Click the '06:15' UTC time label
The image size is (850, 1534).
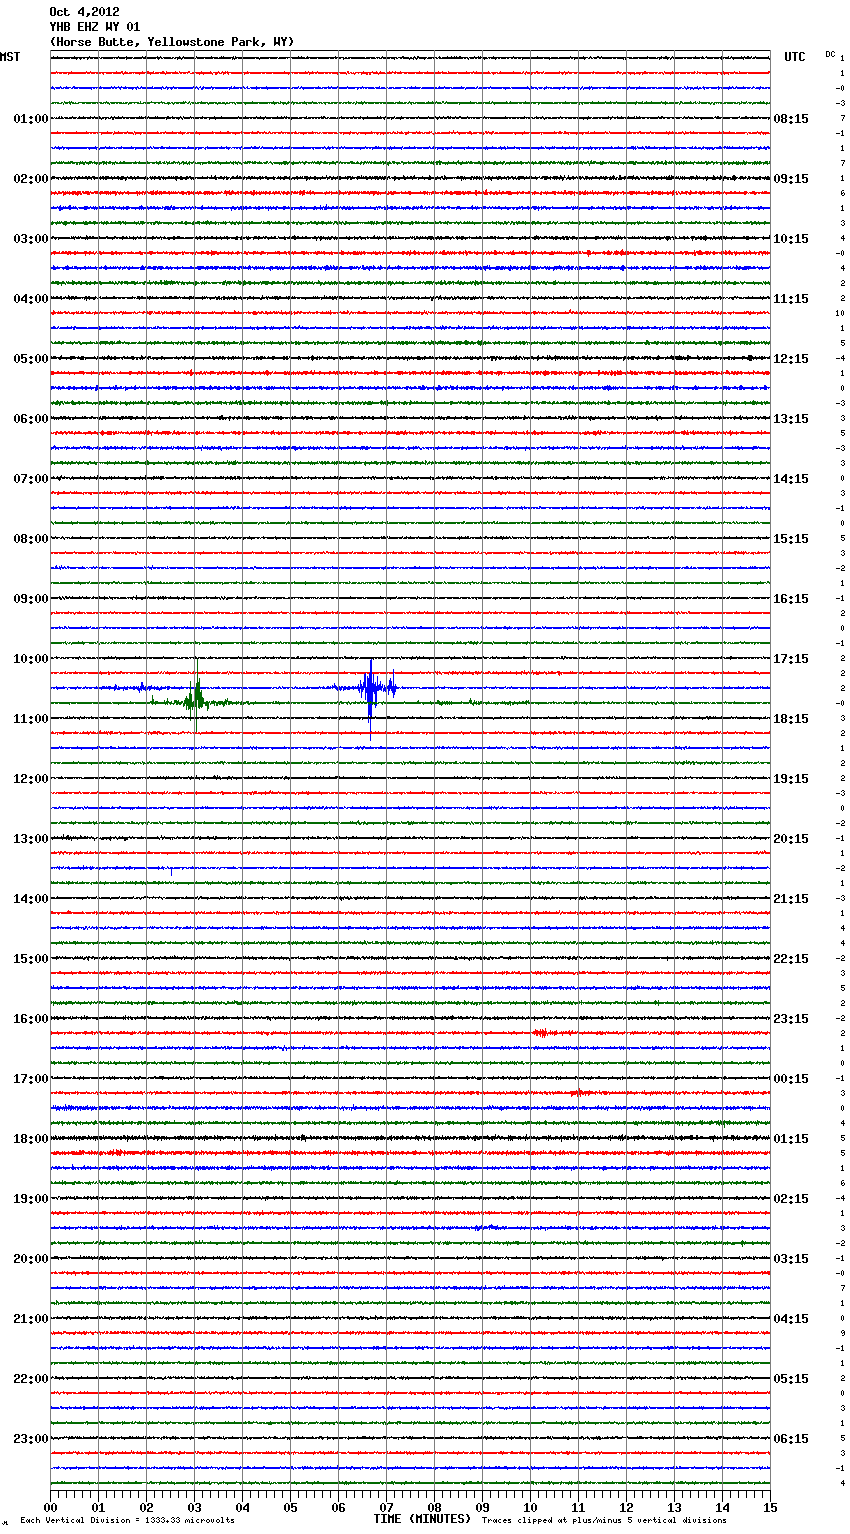(791, 1439)
